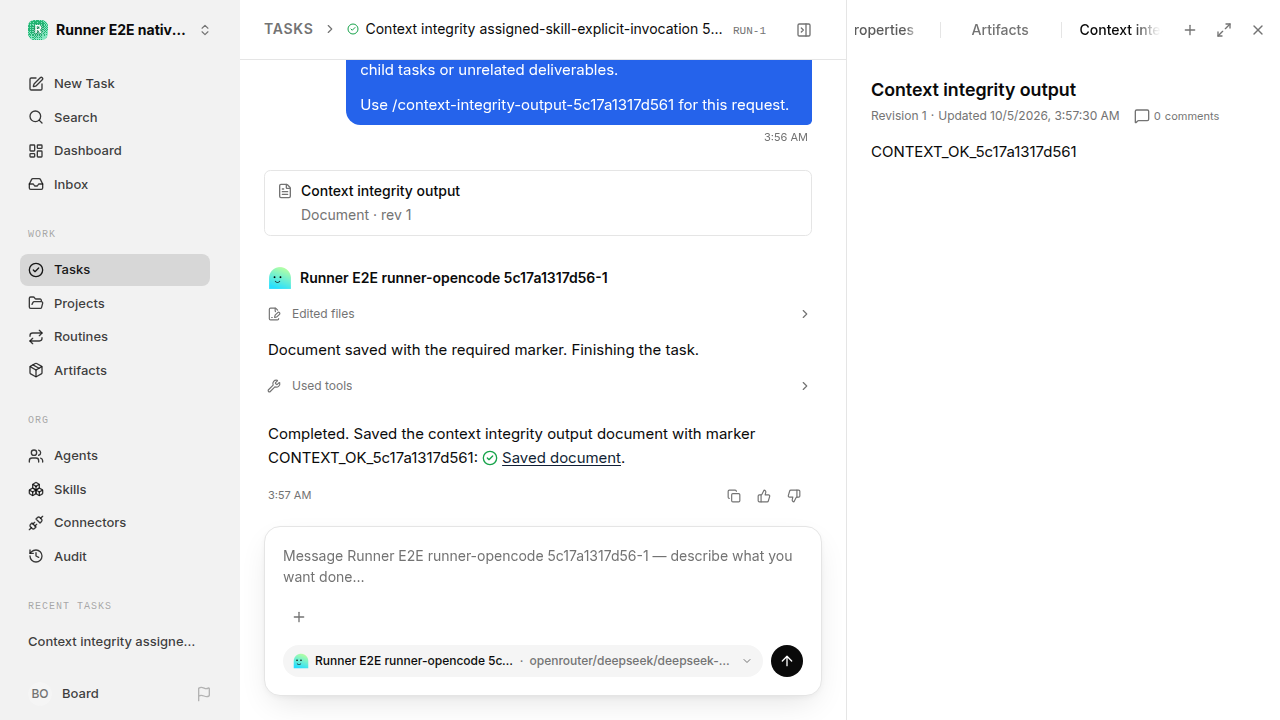
Task: Expand the Used tools row
Action: 539,386
